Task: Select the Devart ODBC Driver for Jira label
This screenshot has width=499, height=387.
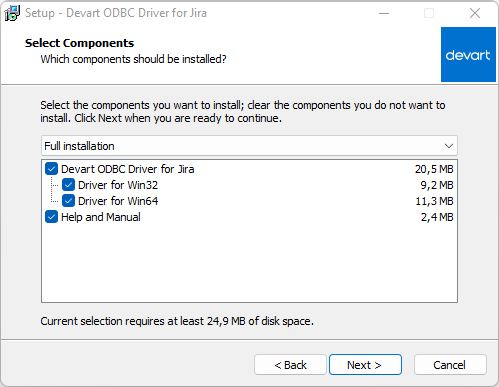Action: [128, 169]
